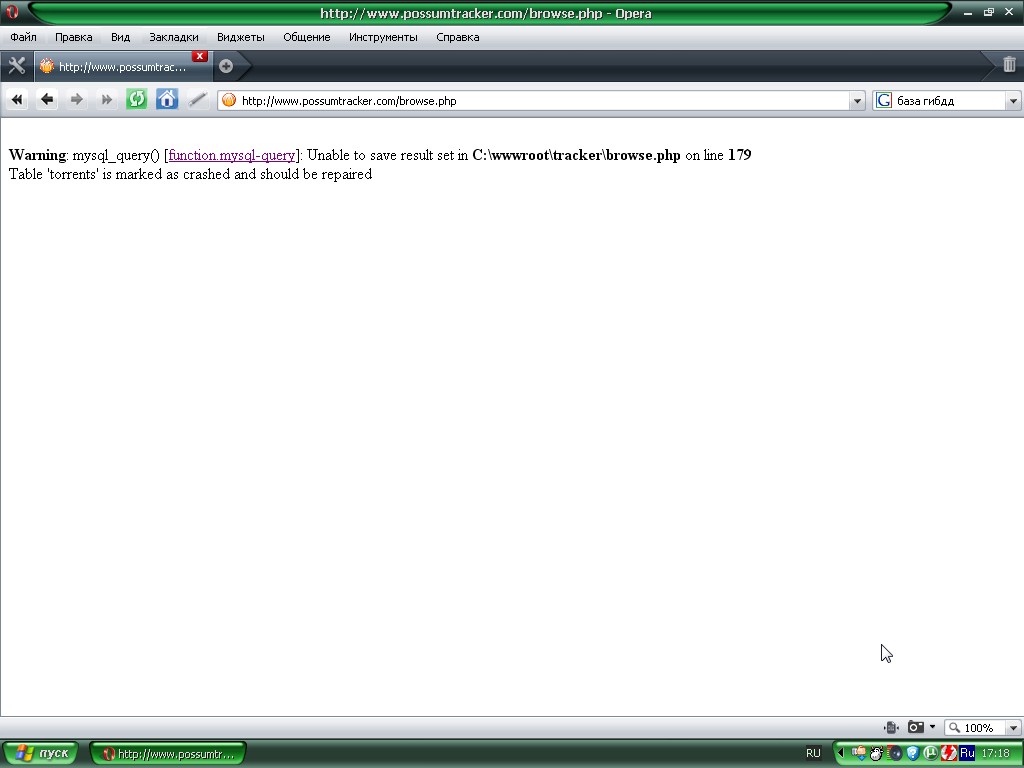Restore down the Opera window

(989, 12)
